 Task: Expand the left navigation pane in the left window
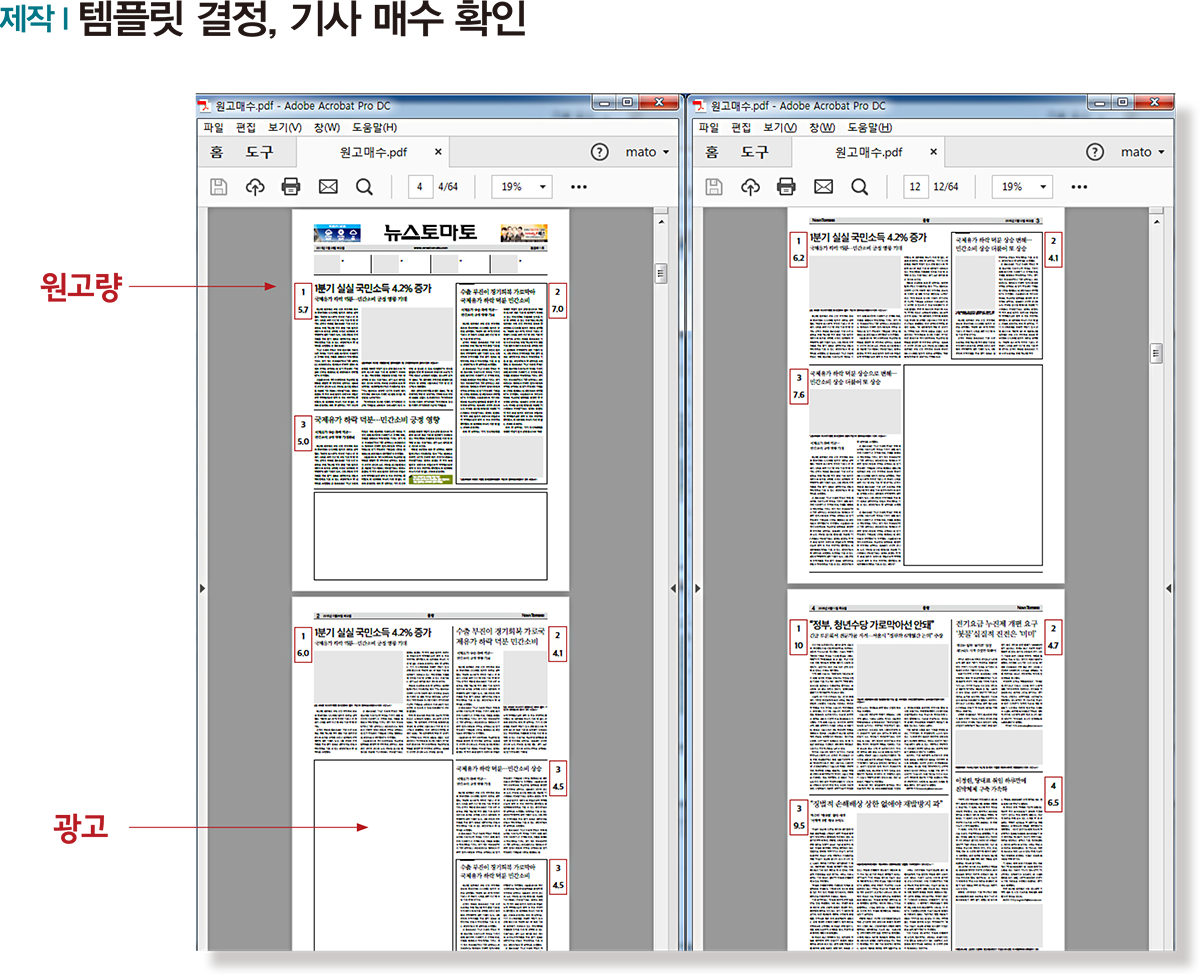click(202, 588)
